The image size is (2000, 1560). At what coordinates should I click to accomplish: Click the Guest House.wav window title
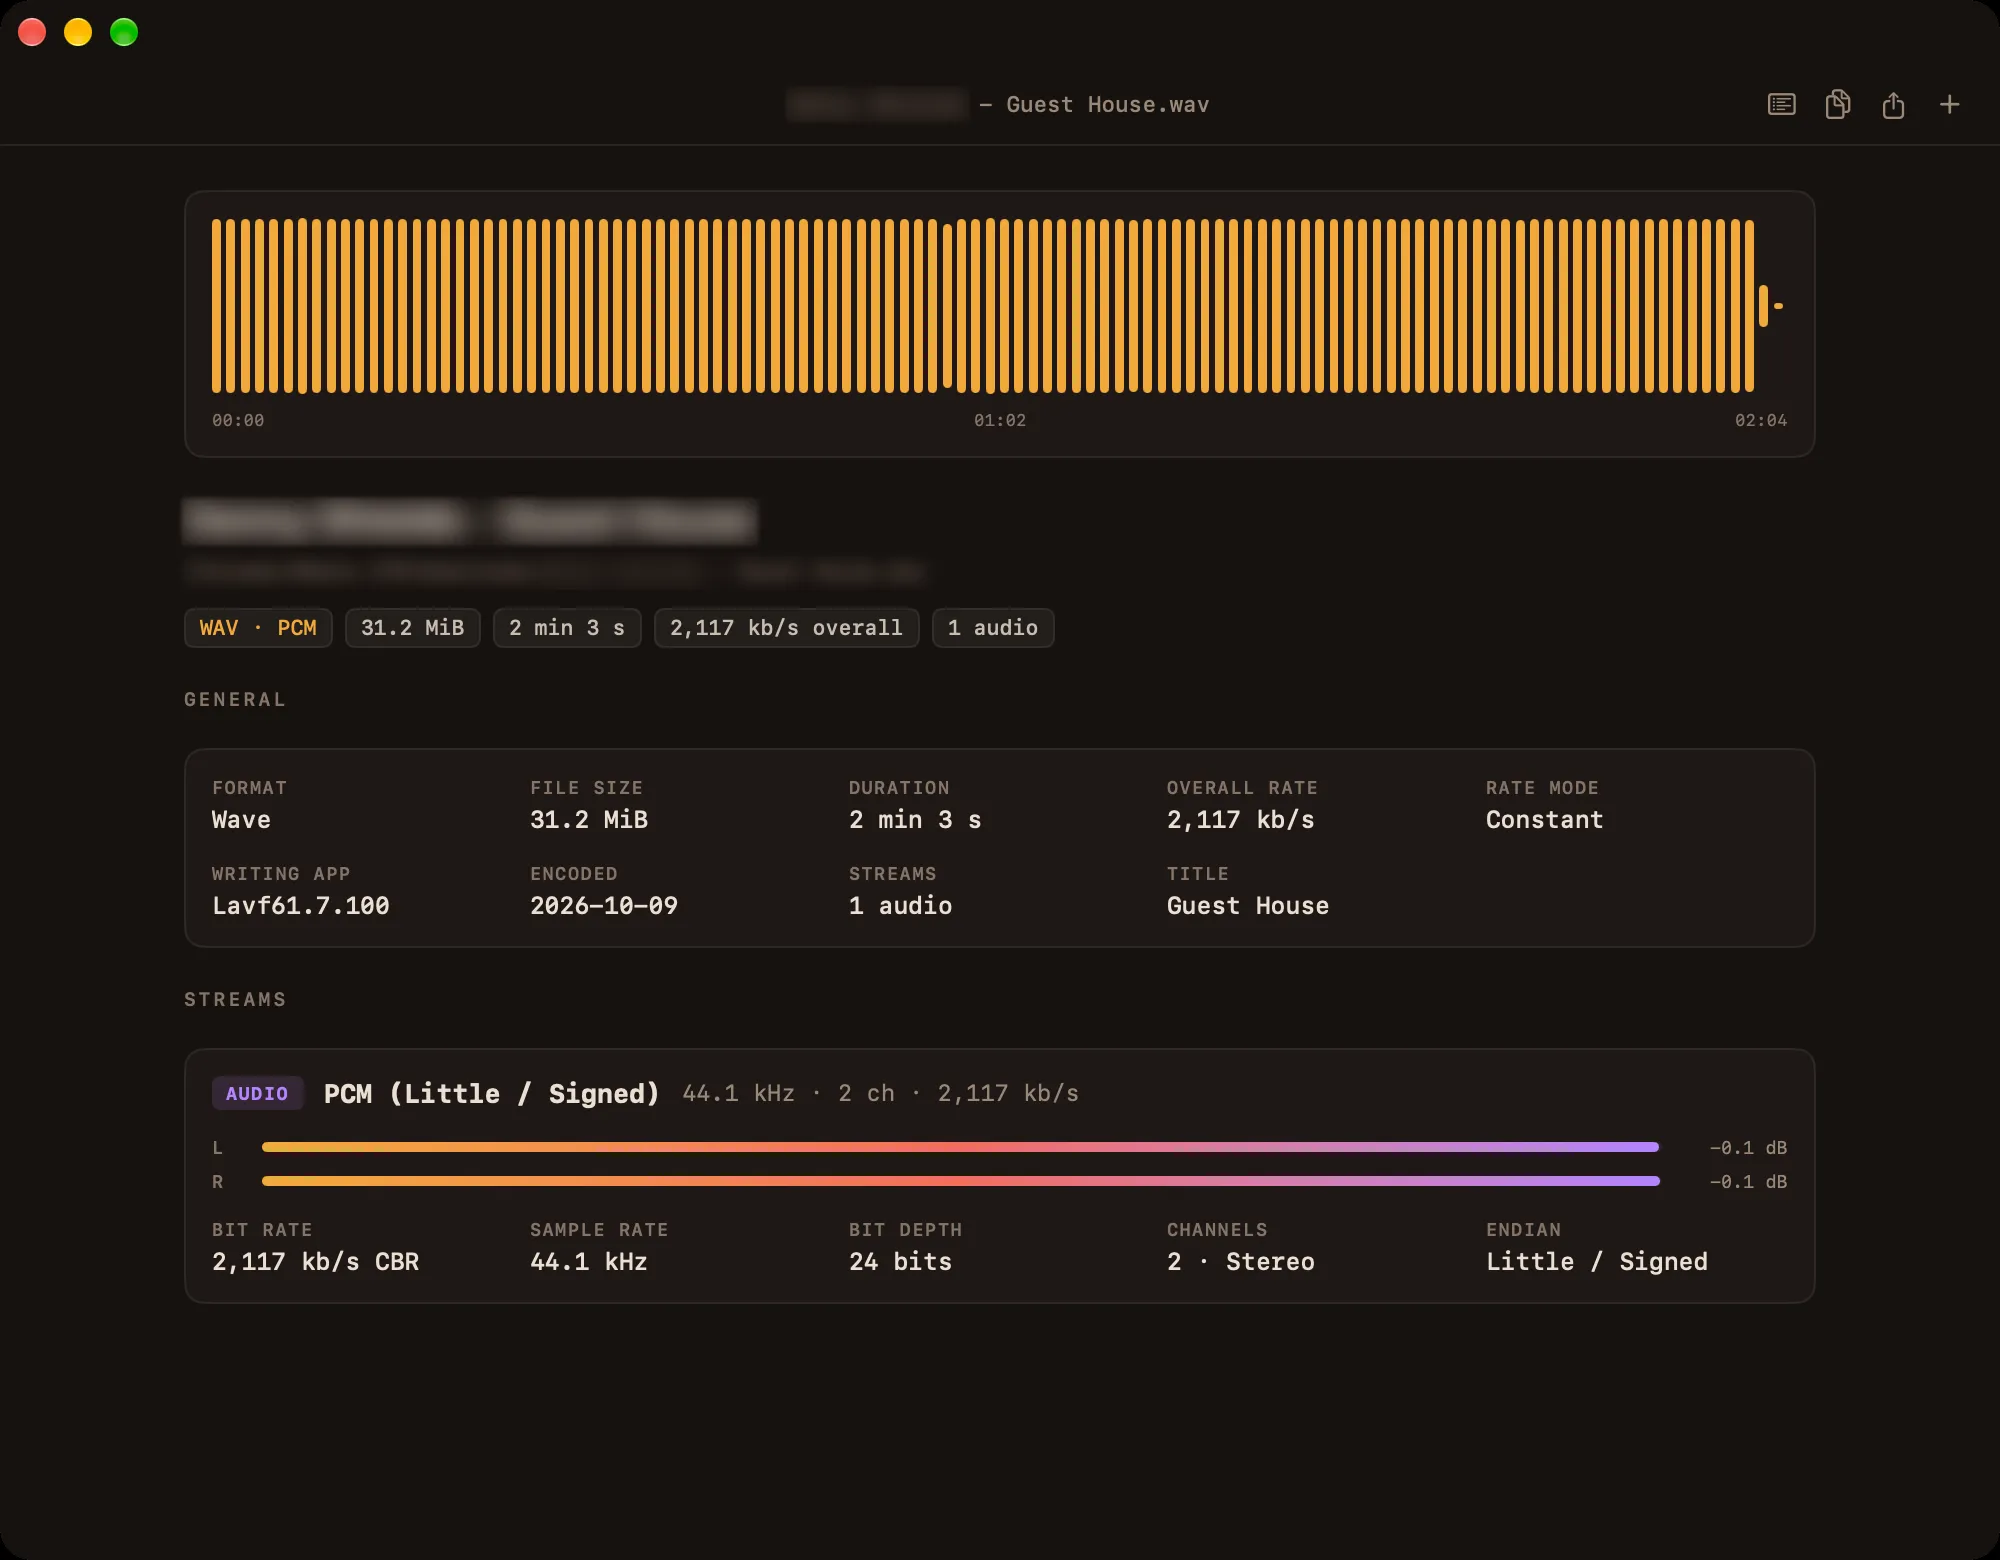pyautogui.click(x=1108, y=105)
